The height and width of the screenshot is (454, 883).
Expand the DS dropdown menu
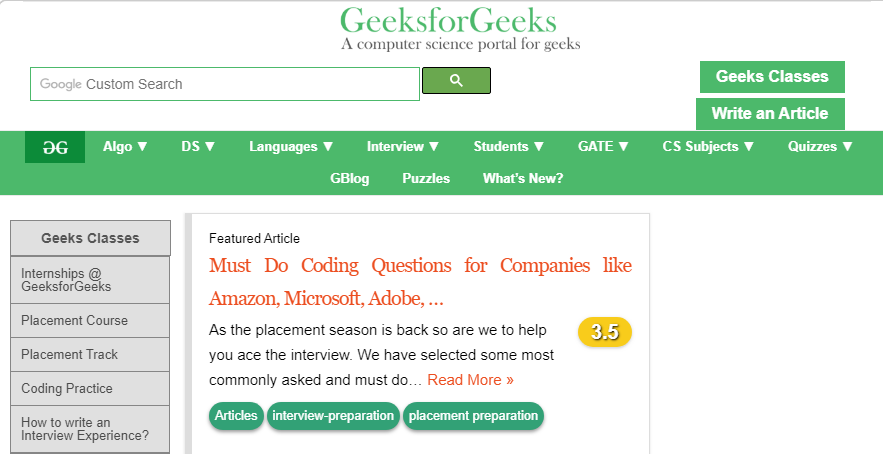[x=198, y=146]
